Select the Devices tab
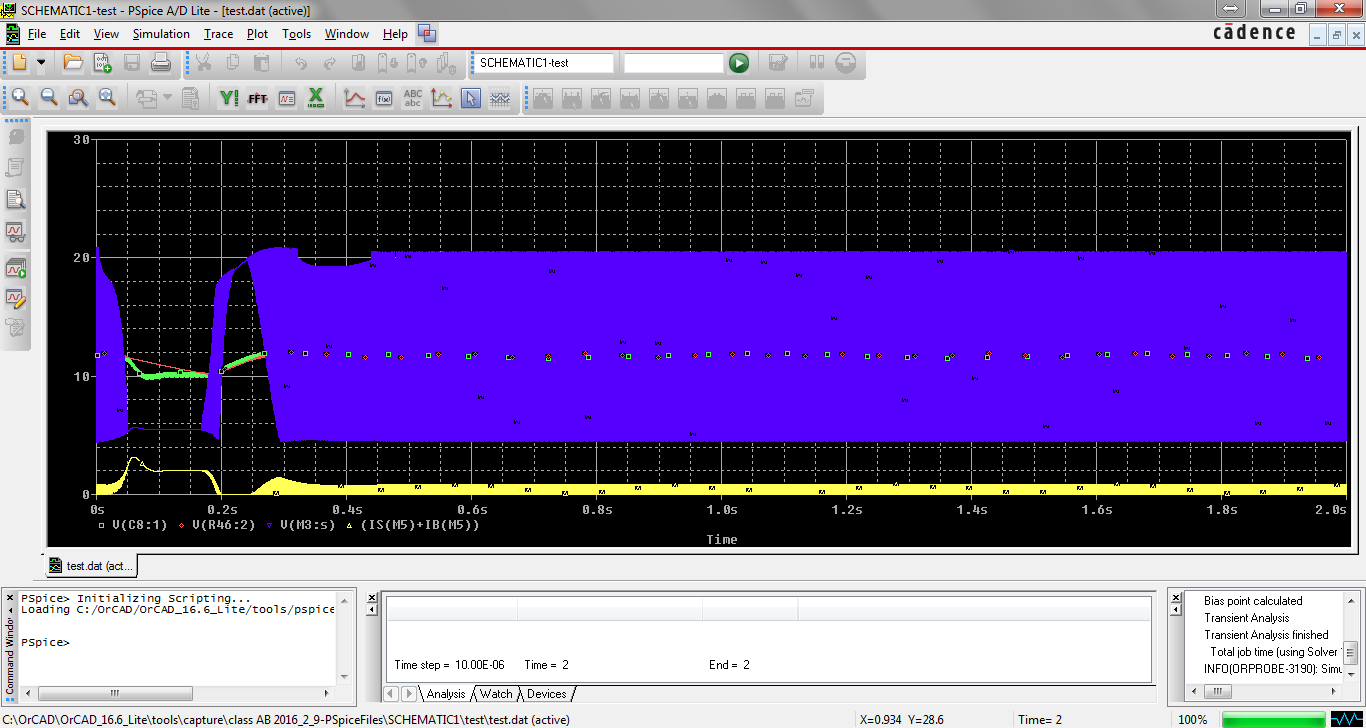1366x728 pixels. 547,694
